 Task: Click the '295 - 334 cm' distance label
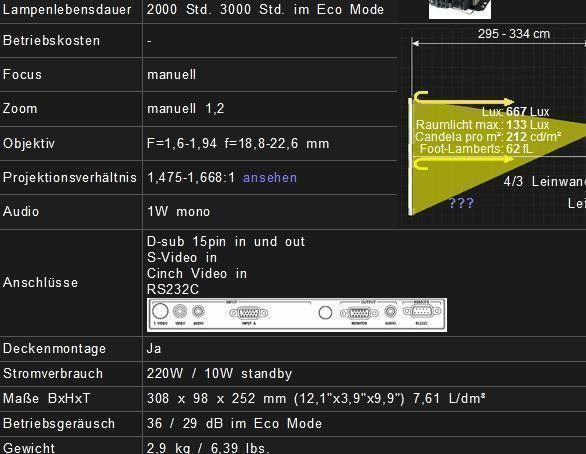click(x=514, y=34)
